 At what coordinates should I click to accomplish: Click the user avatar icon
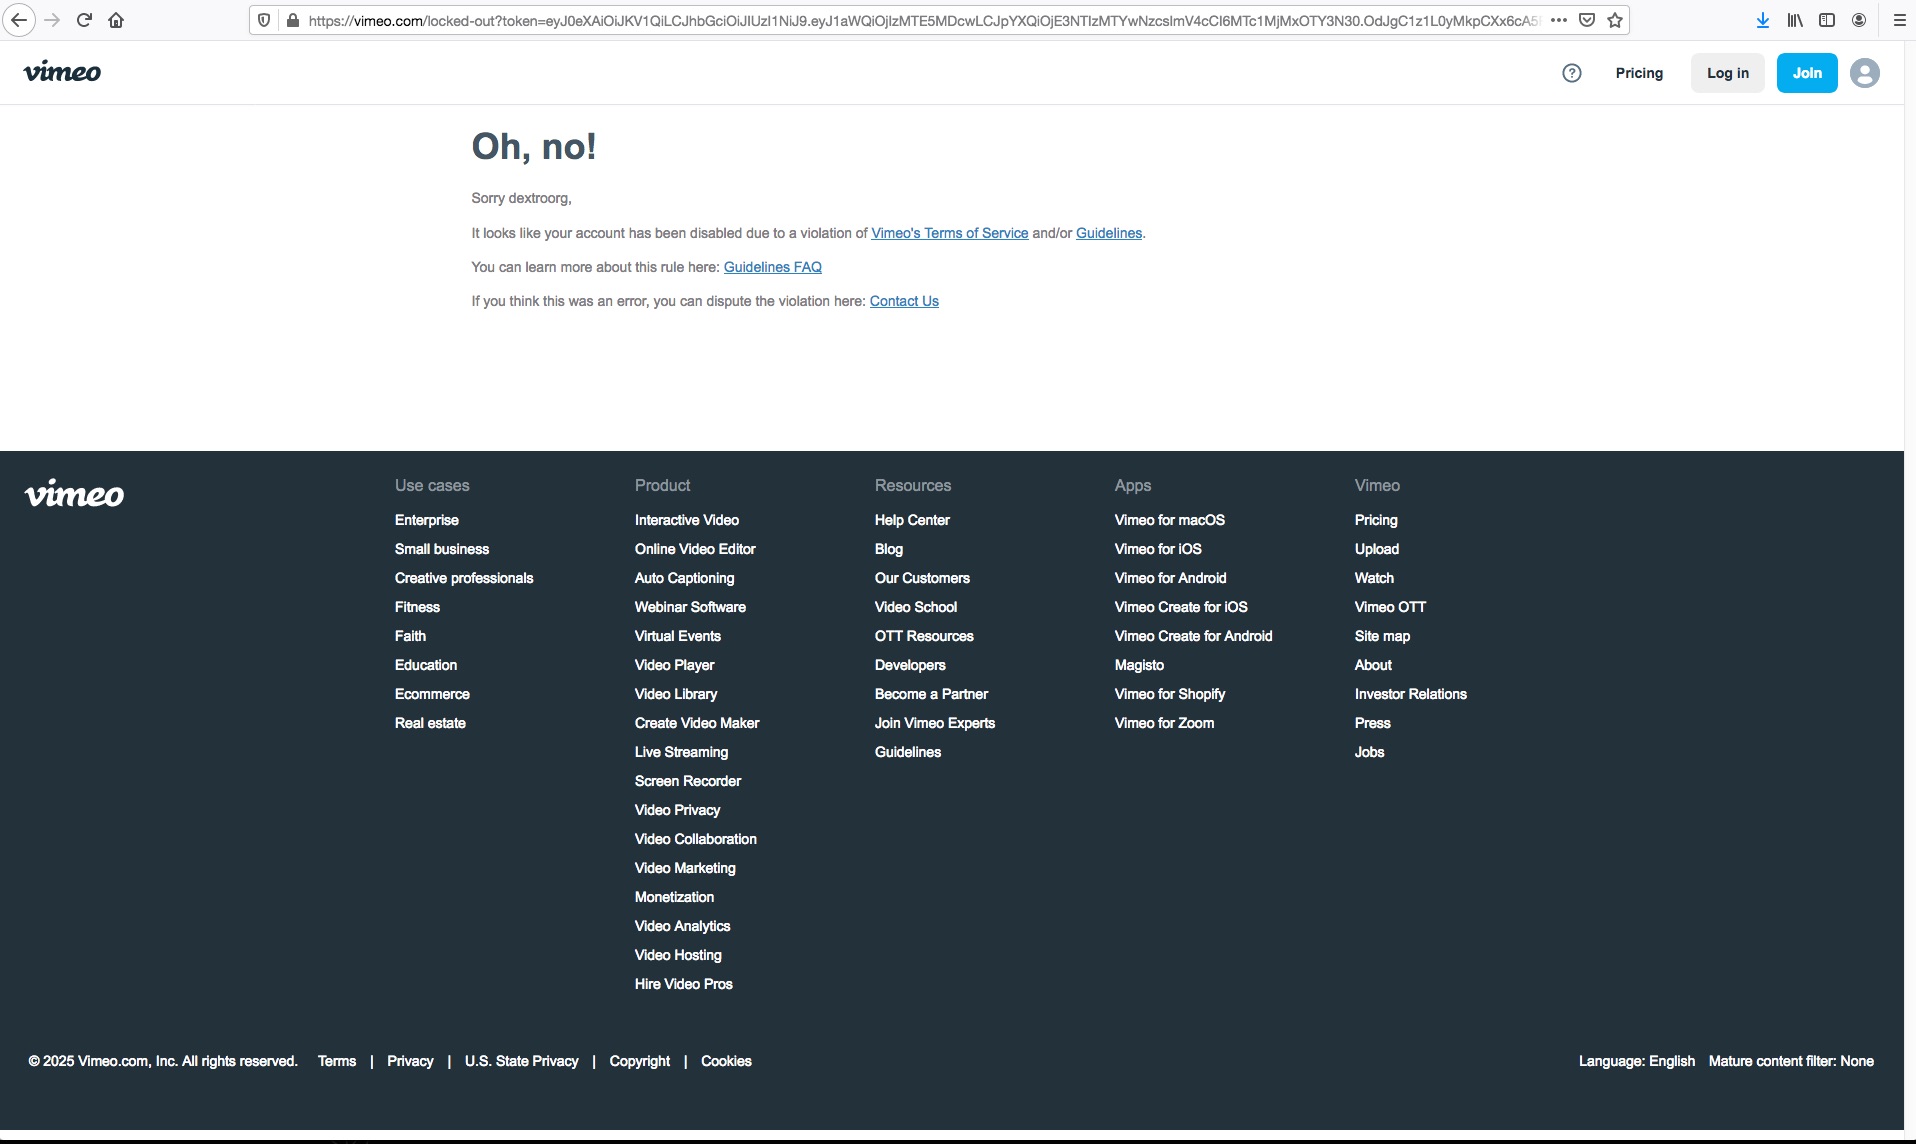pos(1865,73)
